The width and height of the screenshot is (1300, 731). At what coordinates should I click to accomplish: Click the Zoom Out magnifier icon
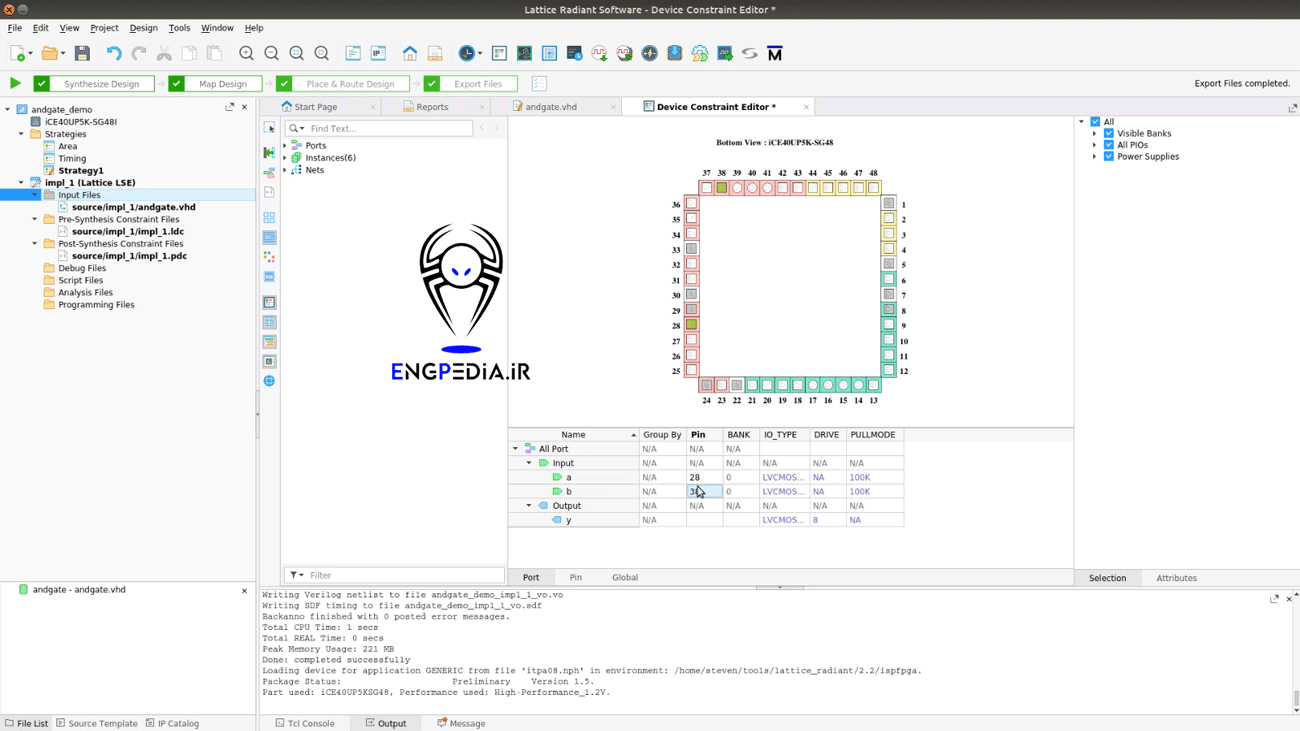coord(271,53)
